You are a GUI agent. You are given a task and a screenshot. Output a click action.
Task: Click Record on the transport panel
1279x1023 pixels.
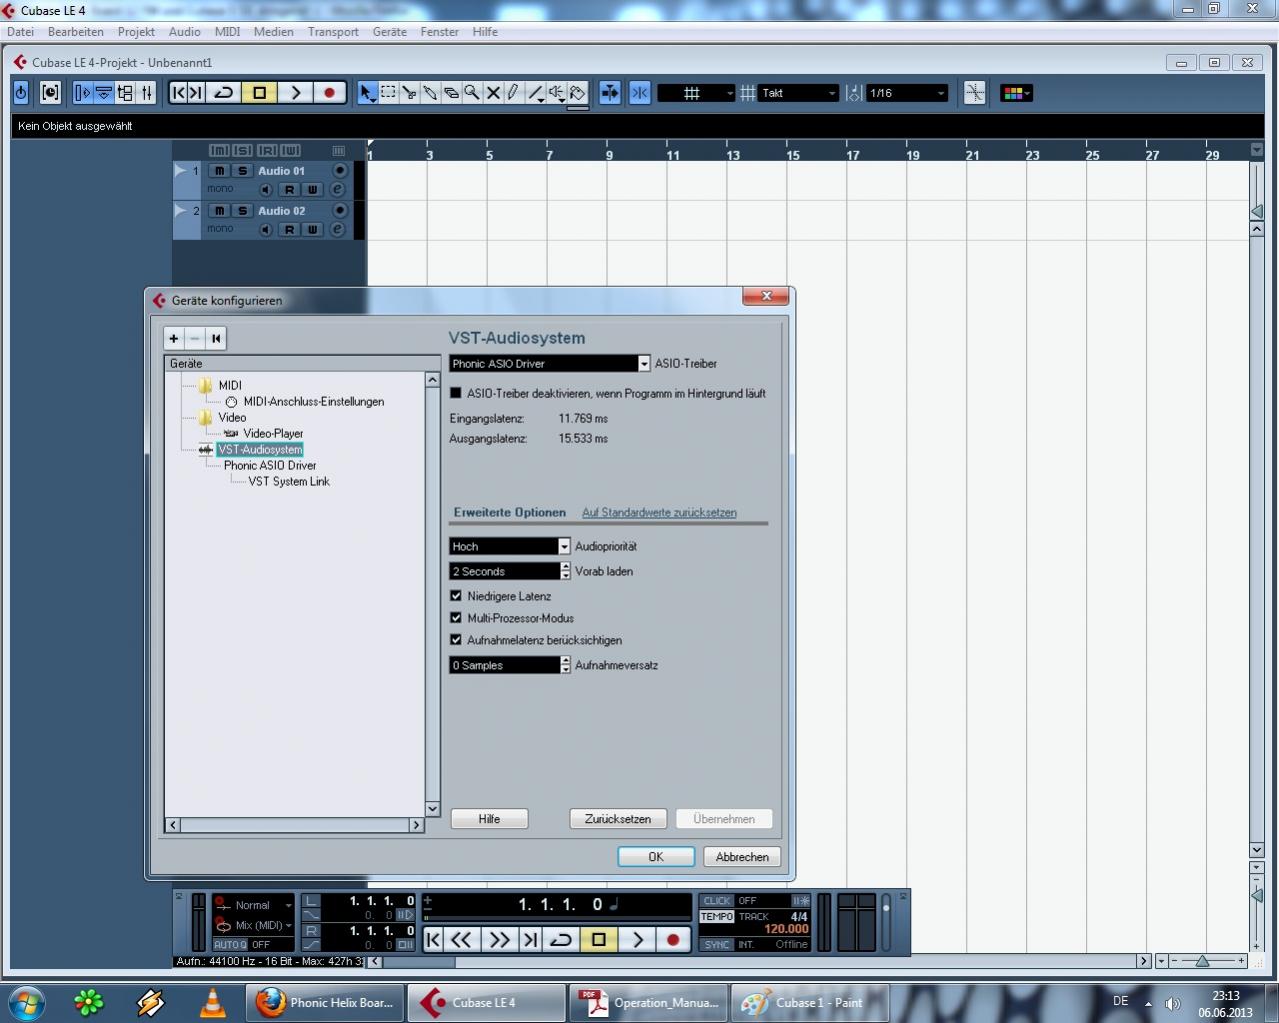(673, 939)
